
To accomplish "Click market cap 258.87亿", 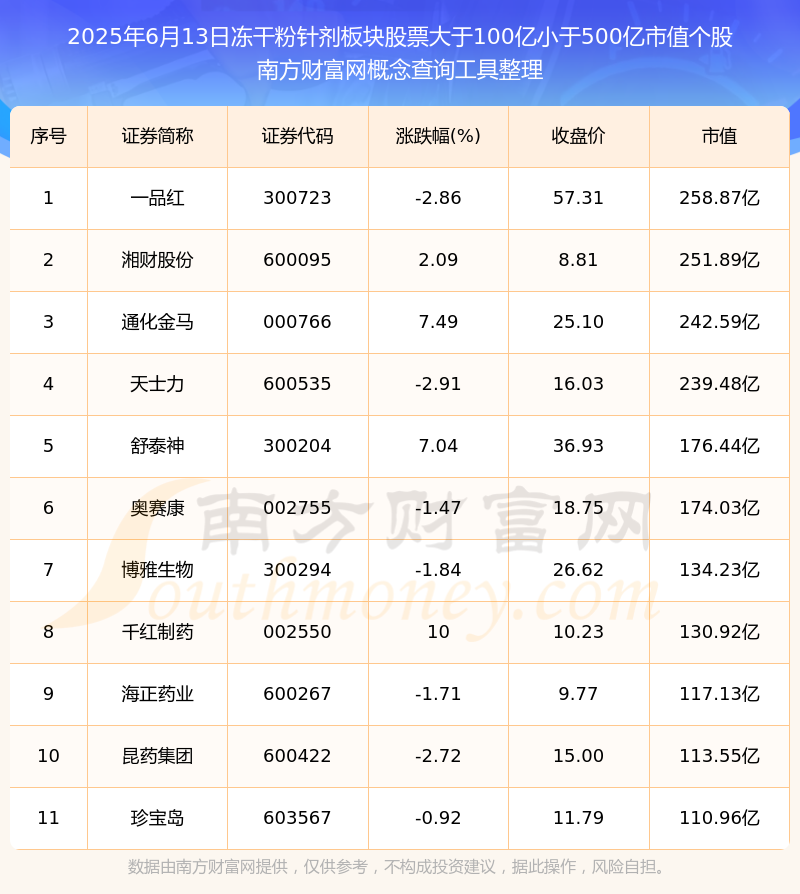I will tap(720, 198).
